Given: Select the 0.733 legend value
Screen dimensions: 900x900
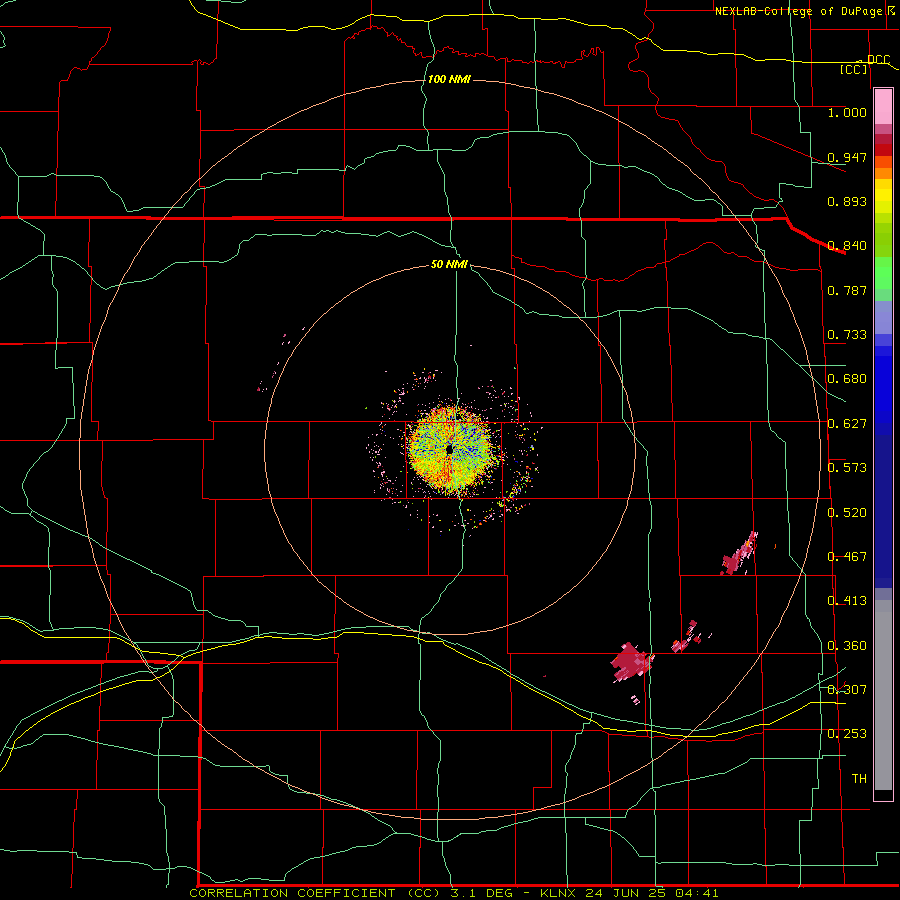Looking at the screenshot, I should [847, 335].
